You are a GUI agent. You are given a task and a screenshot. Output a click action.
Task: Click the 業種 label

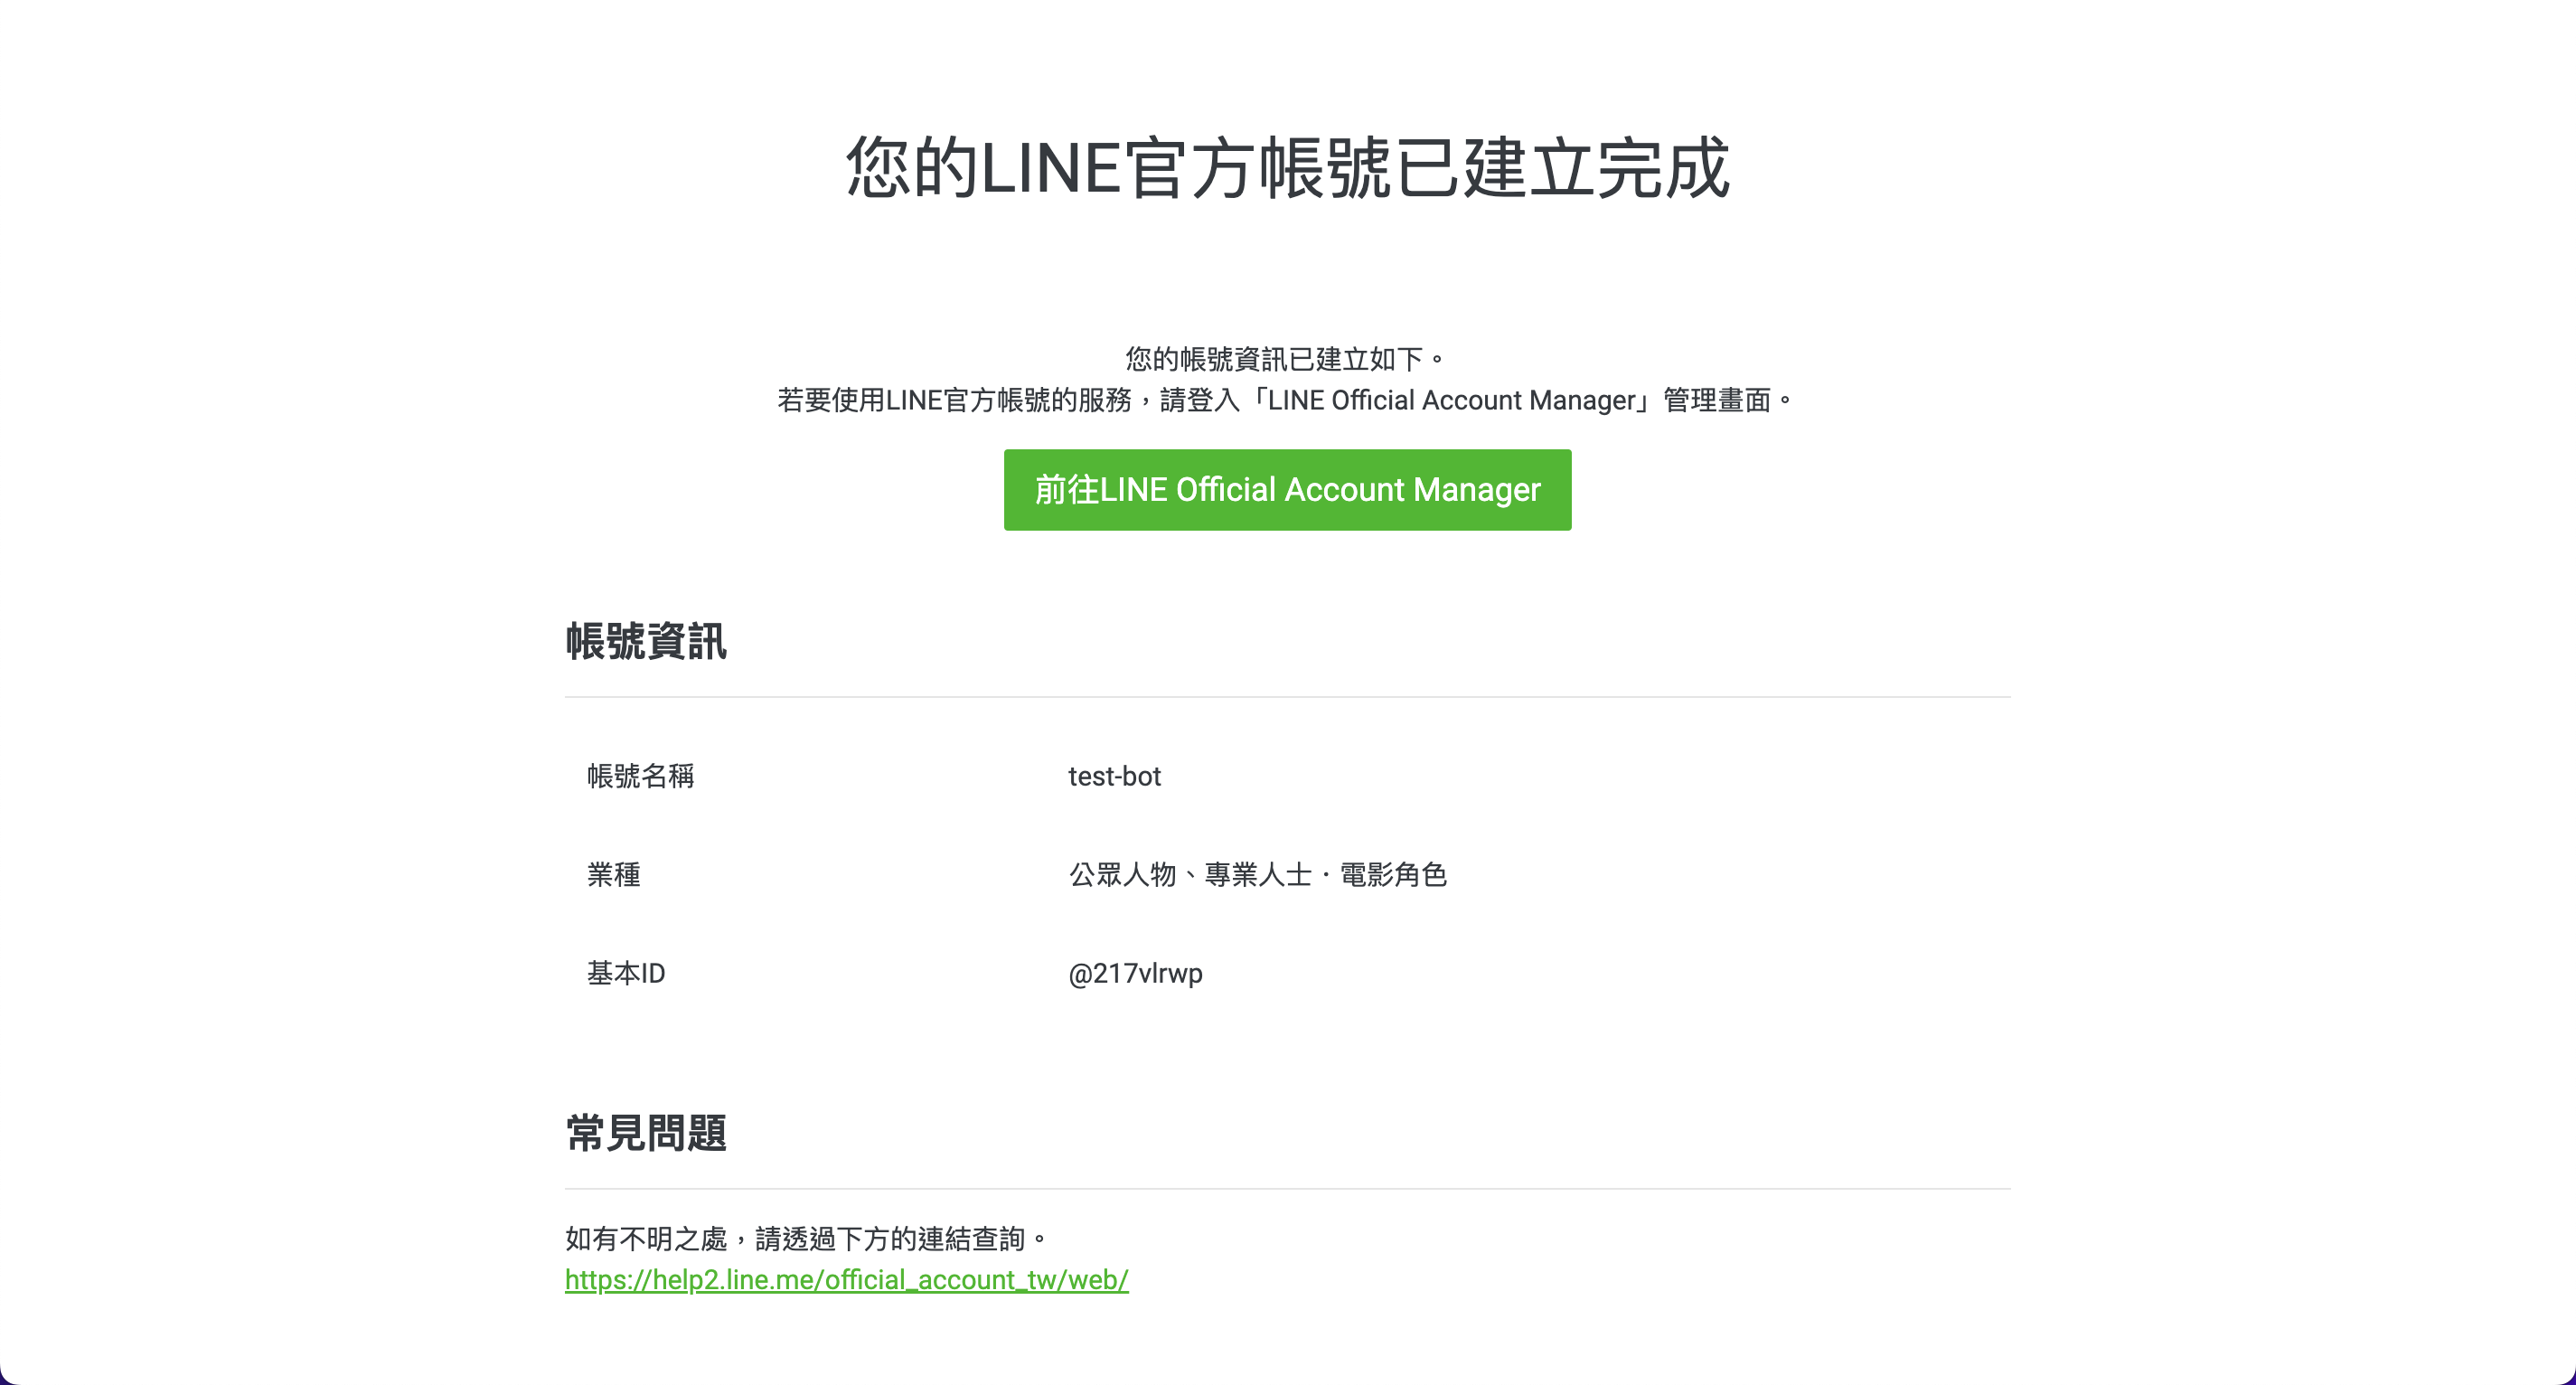click(614, 874)
